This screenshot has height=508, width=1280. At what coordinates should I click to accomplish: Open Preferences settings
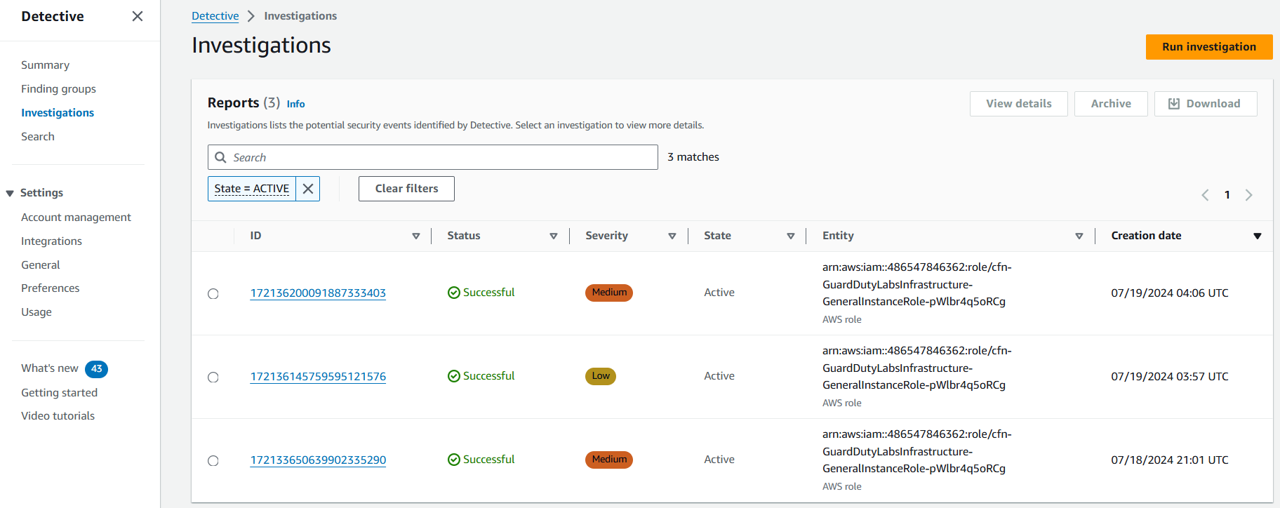tap(50, 288)
